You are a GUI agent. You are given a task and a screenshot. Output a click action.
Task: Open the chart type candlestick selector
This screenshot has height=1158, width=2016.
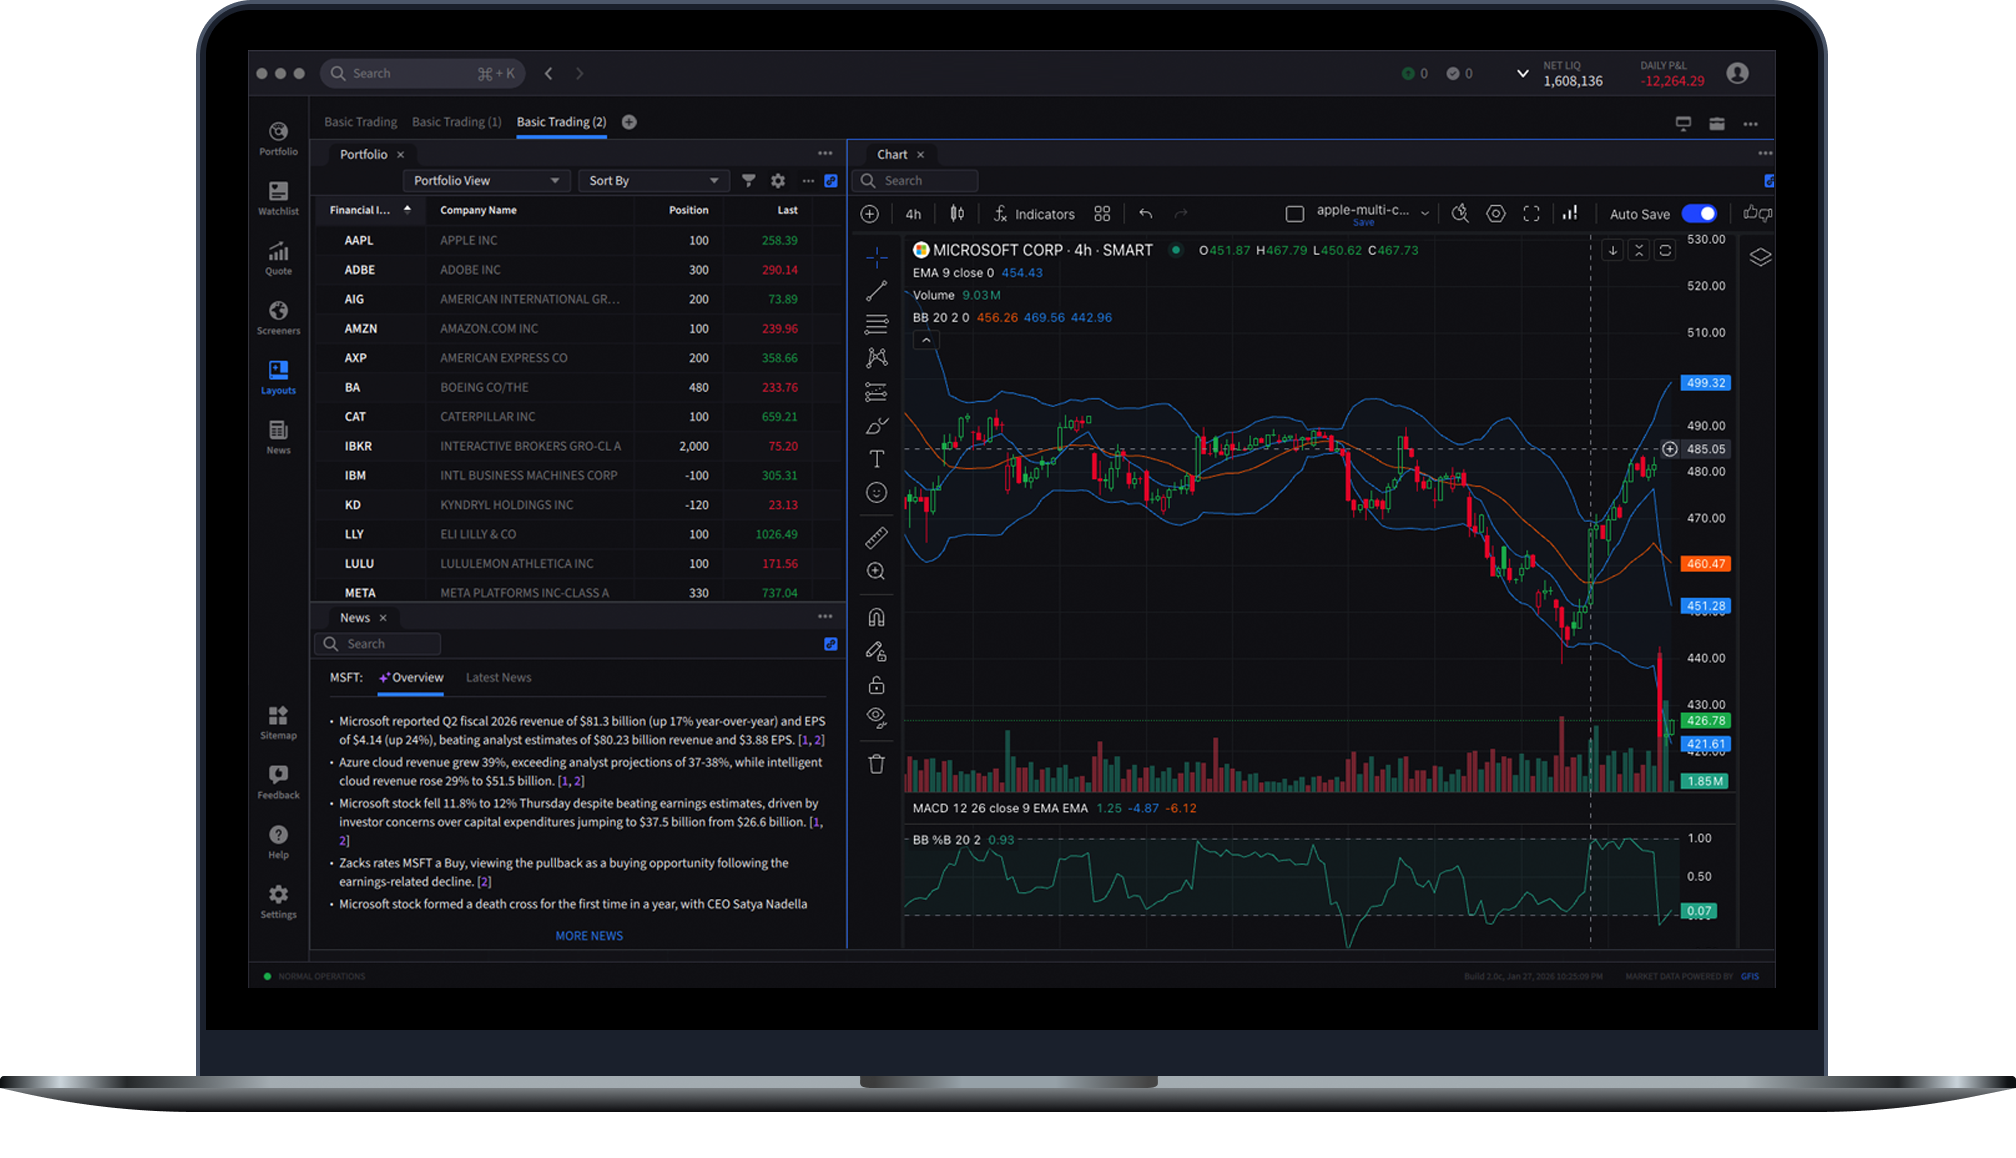[x=957, y=214]
